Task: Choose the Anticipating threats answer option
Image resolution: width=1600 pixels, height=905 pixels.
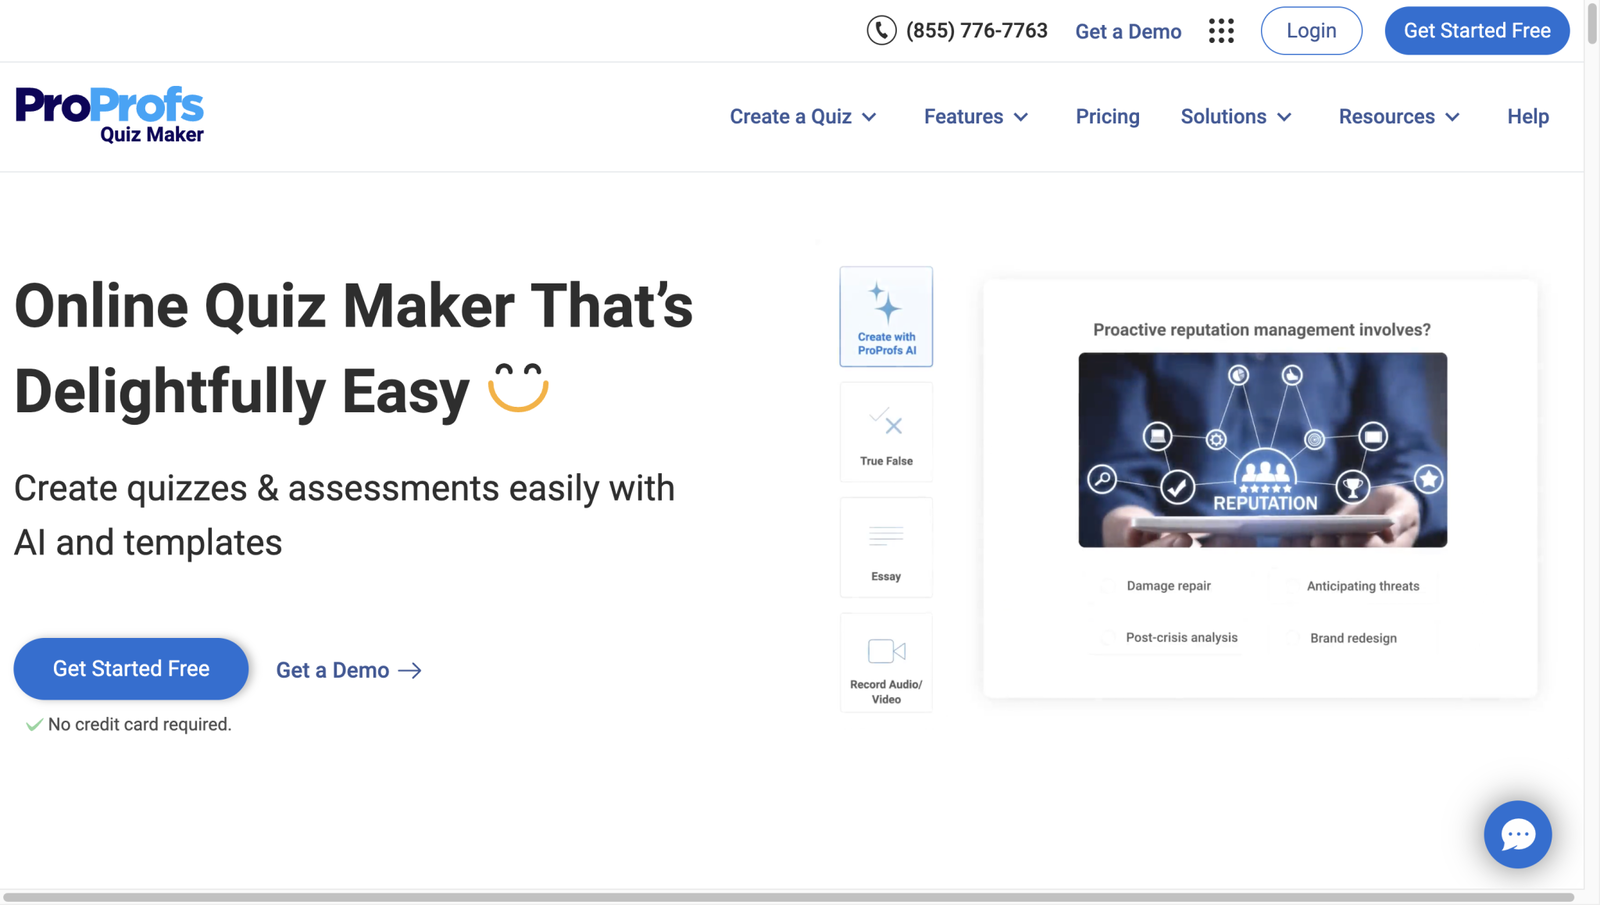Action: (1362, 586)
